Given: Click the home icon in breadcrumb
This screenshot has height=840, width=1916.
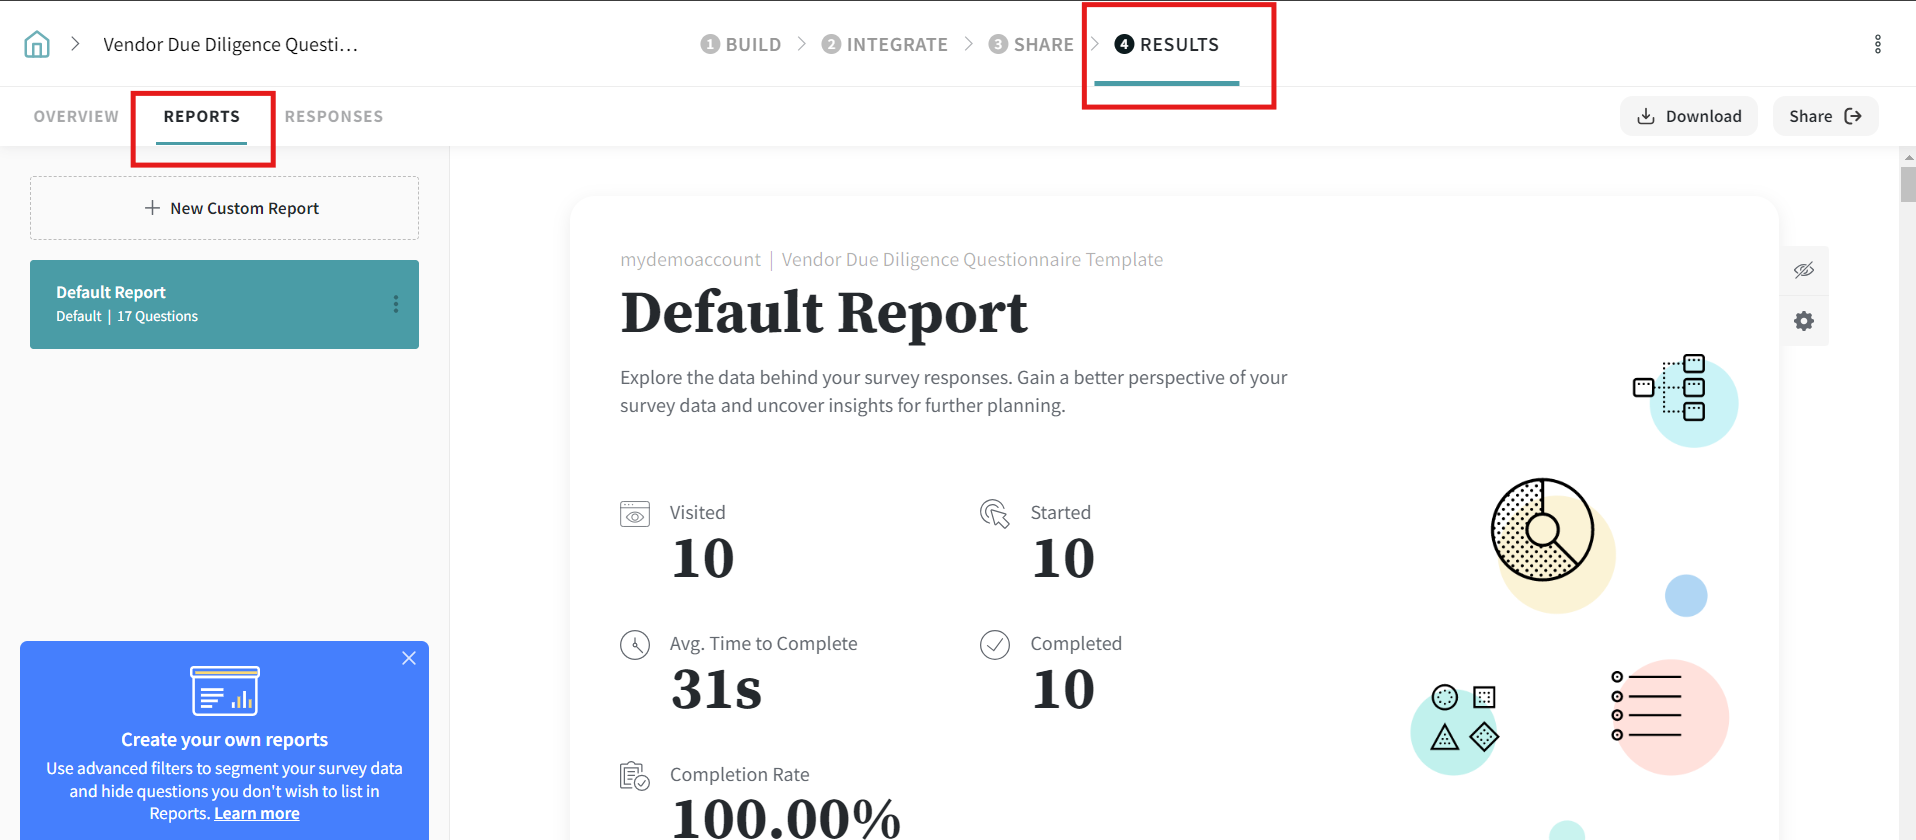Looking at the screenshot, I should tap(37, 44).
